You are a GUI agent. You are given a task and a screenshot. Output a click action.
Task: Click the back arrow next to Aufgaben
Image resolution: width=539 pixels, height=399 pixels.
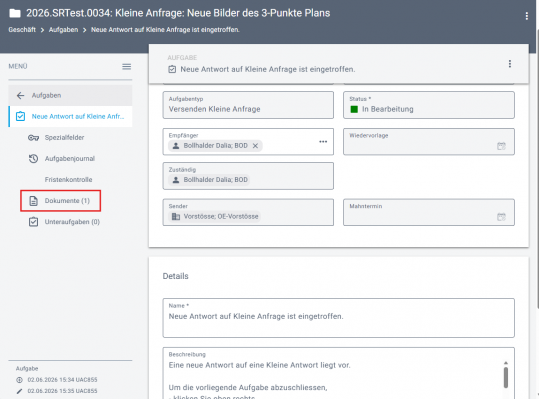(x=21, y=96)
